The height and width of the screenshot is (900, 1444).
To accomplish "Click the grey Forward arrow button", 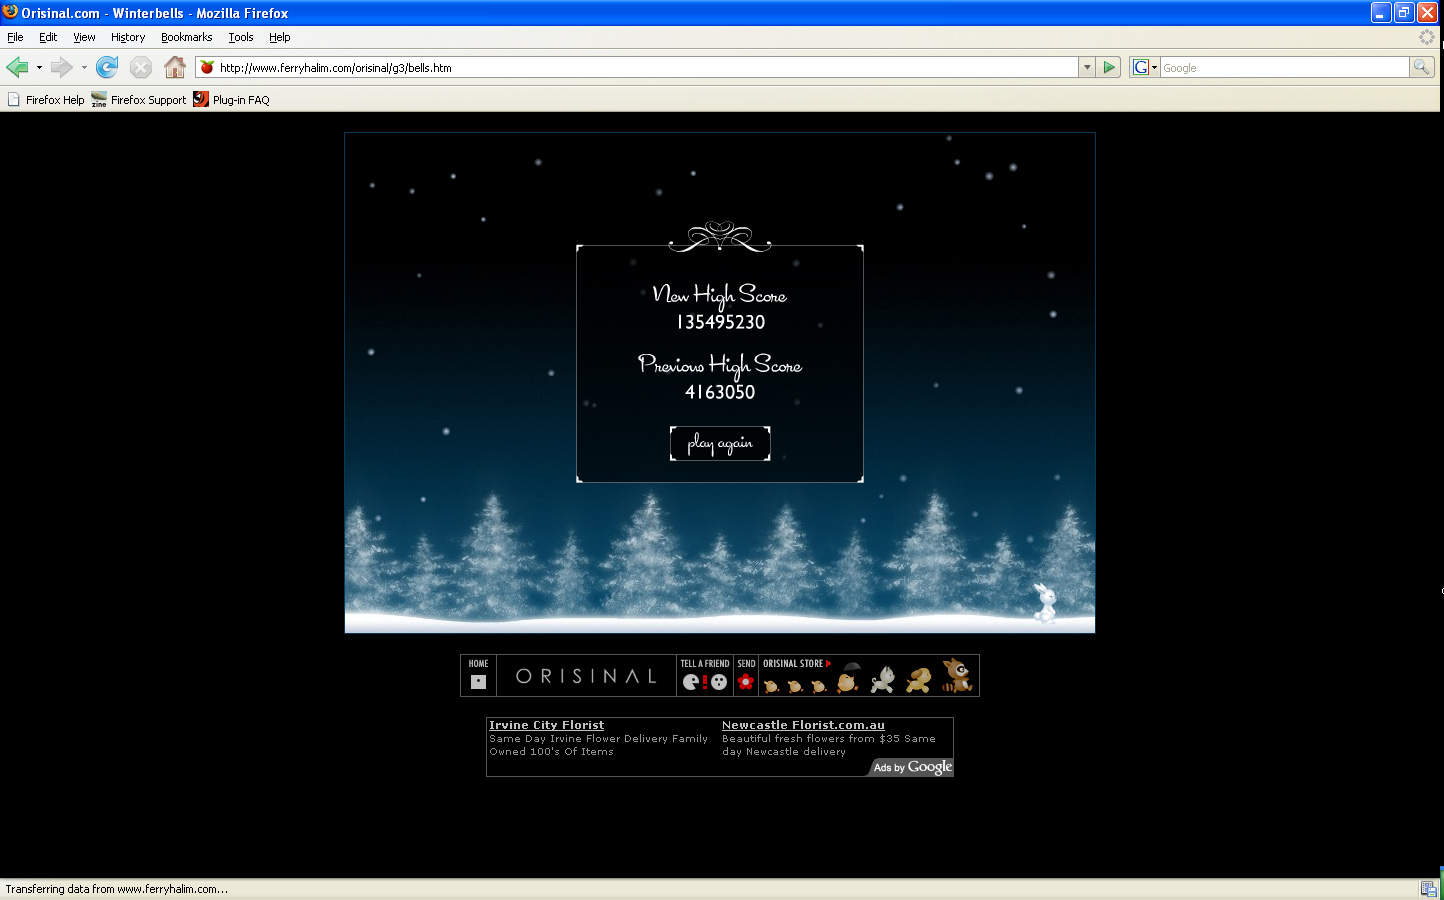I will click(62, 68).
